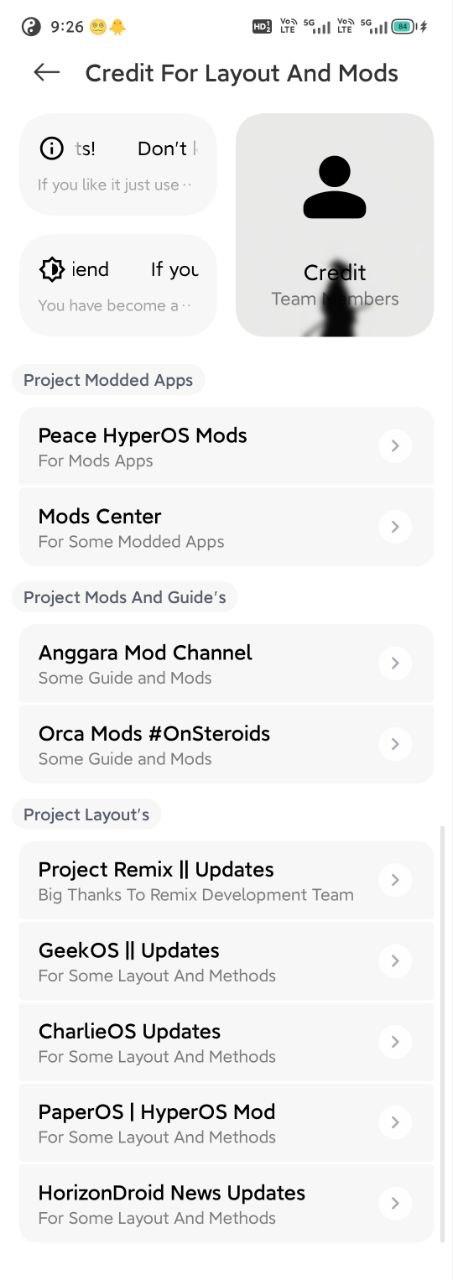The width and height of the screenshot is (453, 1280).
Task: Select the Project Modded Apps section label
Action: pos(108,380)
